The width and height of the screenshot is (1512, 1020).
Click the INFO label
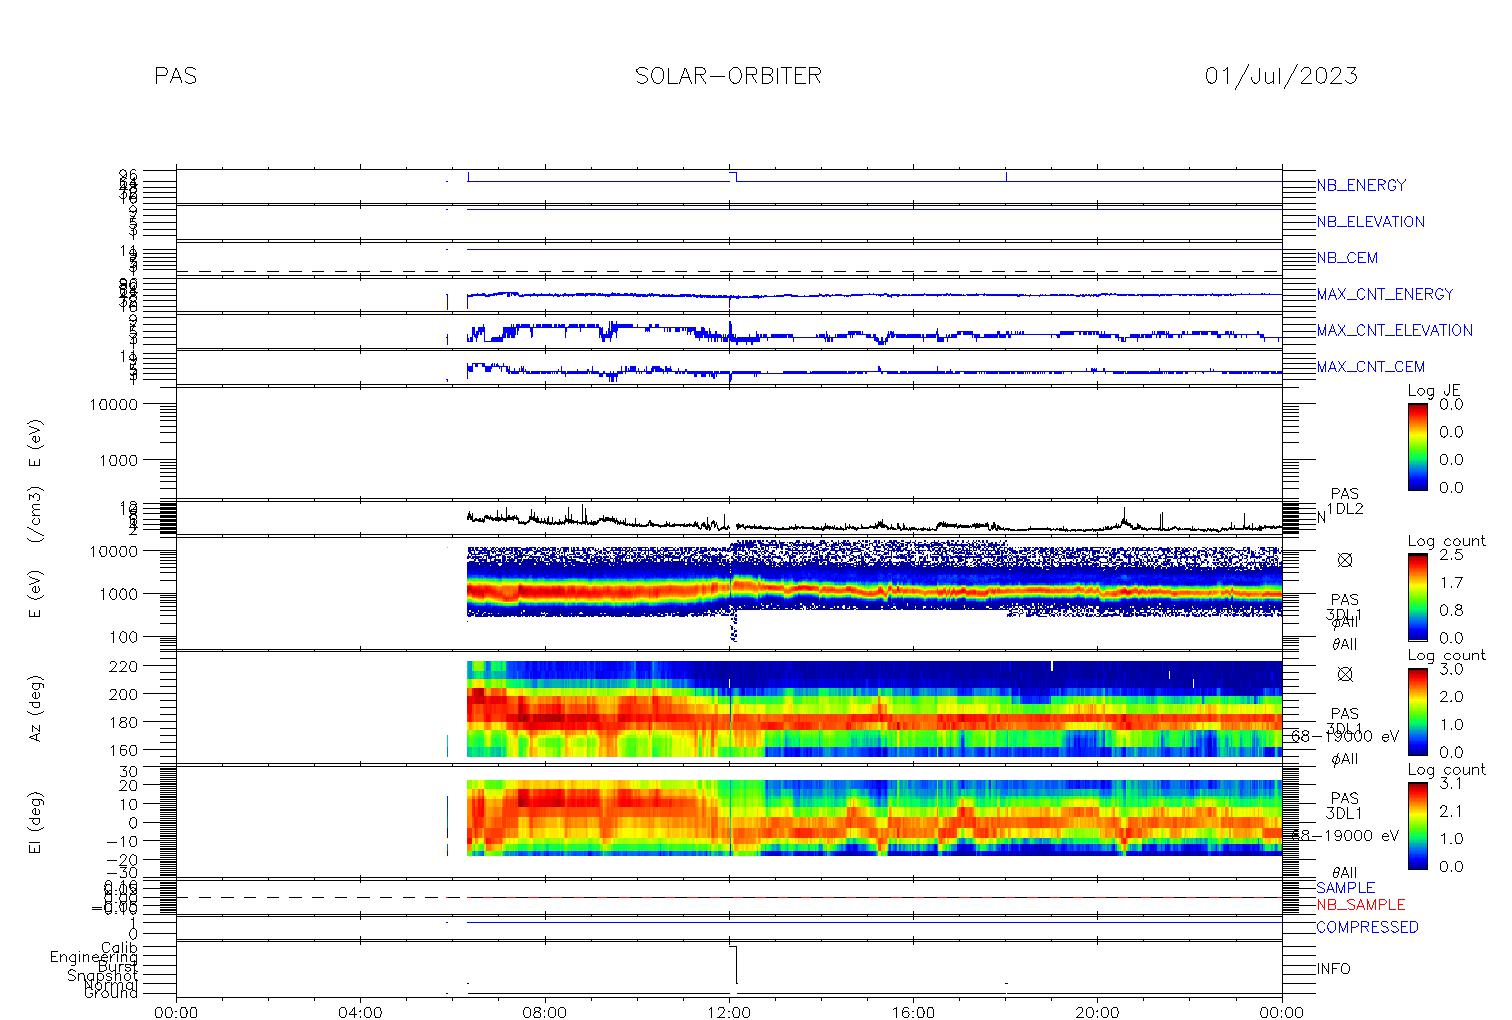point(1333,969)
